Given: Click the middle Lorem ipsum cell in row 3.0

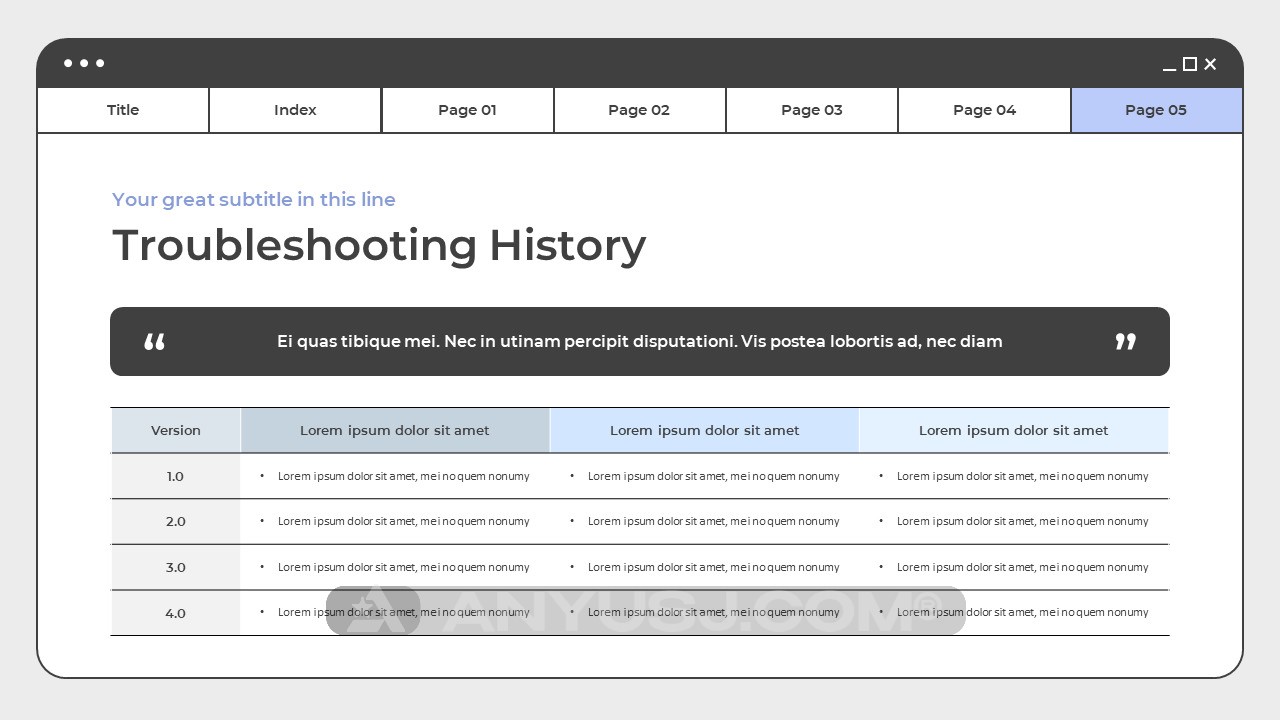Looking at the screenshot, I should coord(704,567).
